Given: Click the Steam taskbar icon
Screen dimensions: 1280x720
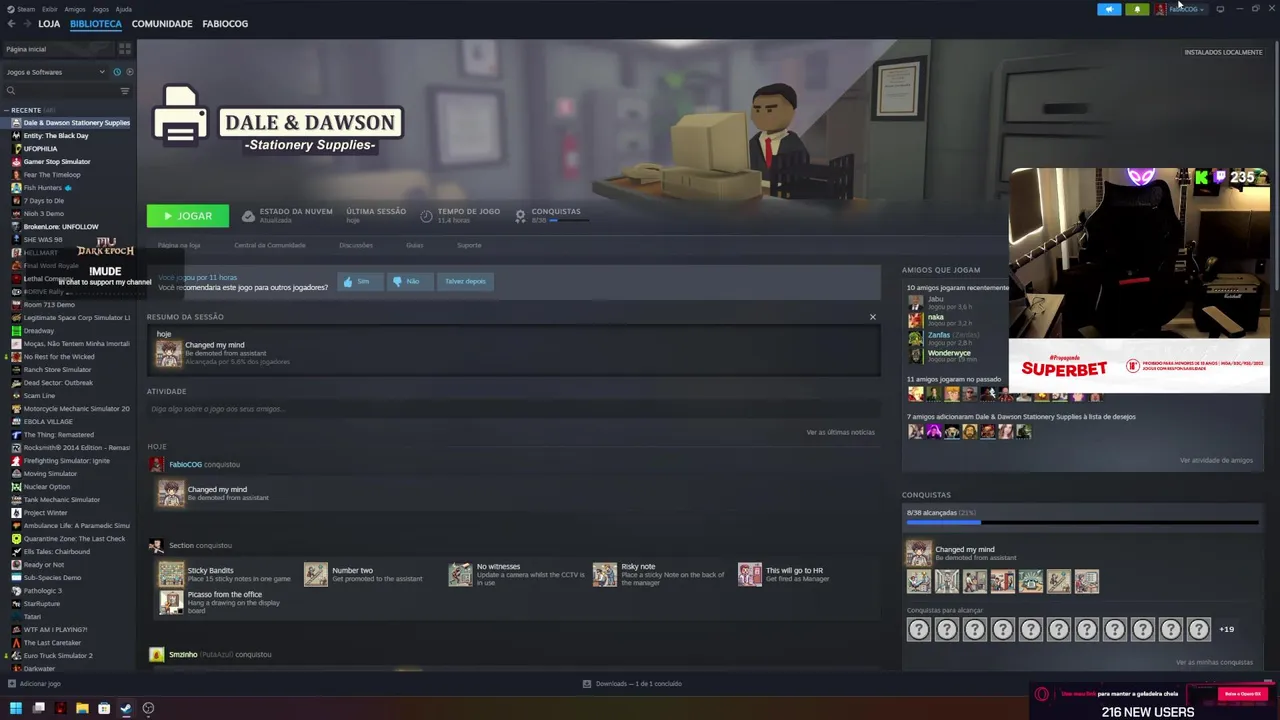Looking at the screenshot, I should (x=126, y=708).
